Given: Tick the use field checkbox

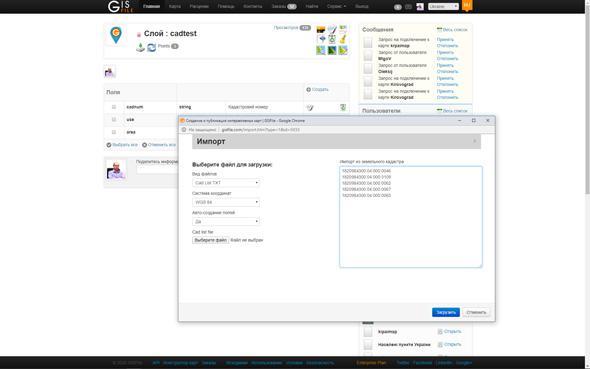Looking at the screenshot, I should (114, 119).
